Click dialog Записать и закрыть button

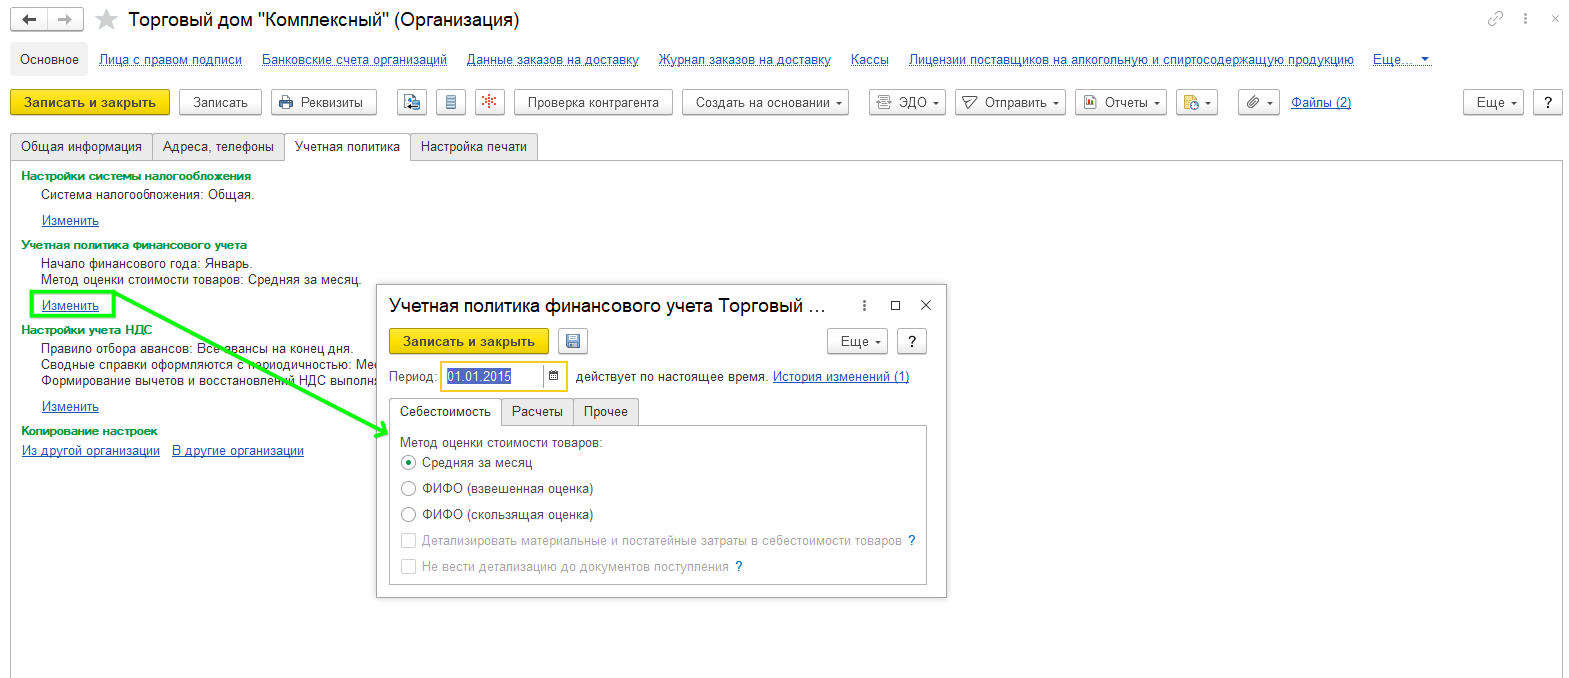point(469,341)
